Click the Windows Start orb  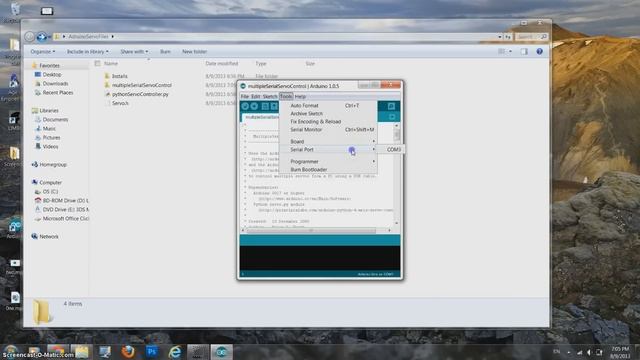[11, 351]
